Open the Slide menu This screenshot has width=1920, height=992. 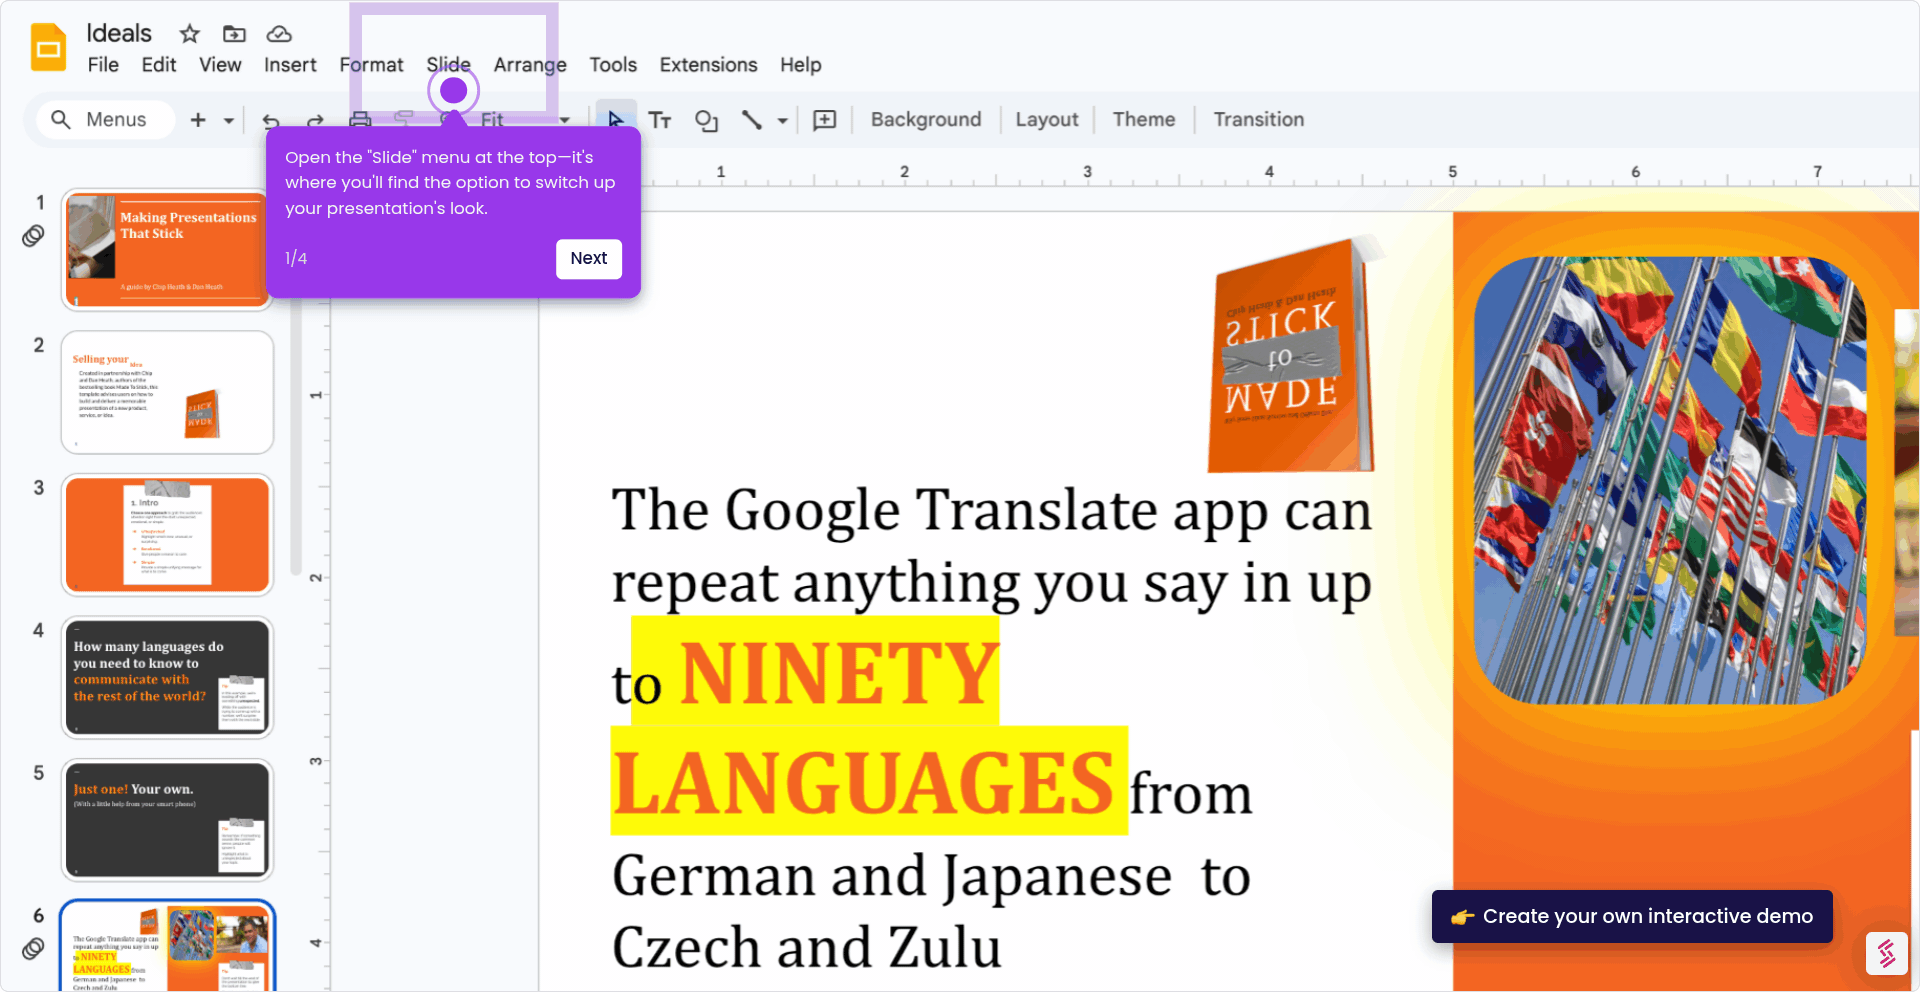point(449,65)
